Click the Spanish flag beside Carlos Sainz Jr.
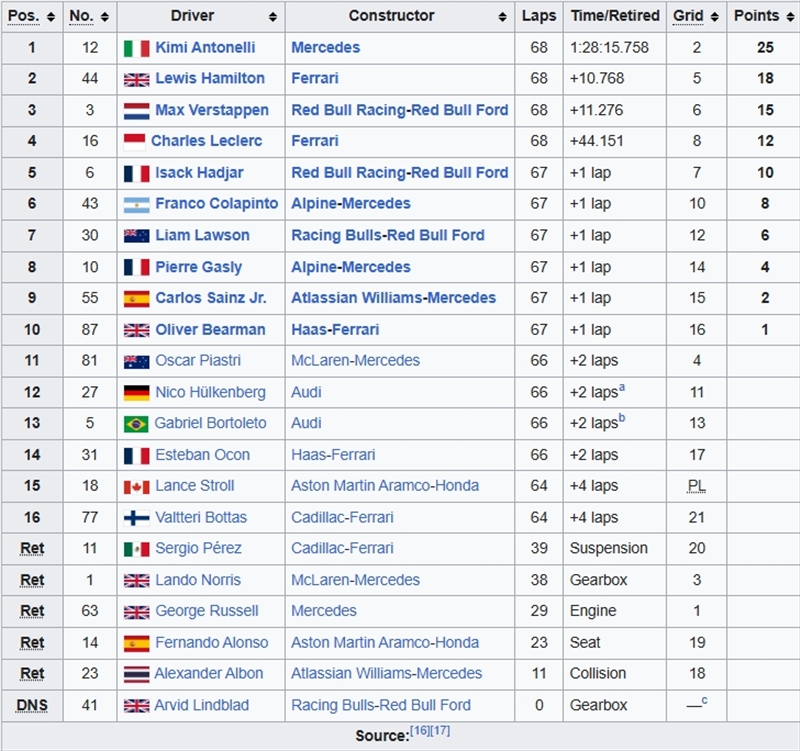The height and width of the screenshot is (751, 800). tap(137, 298)
